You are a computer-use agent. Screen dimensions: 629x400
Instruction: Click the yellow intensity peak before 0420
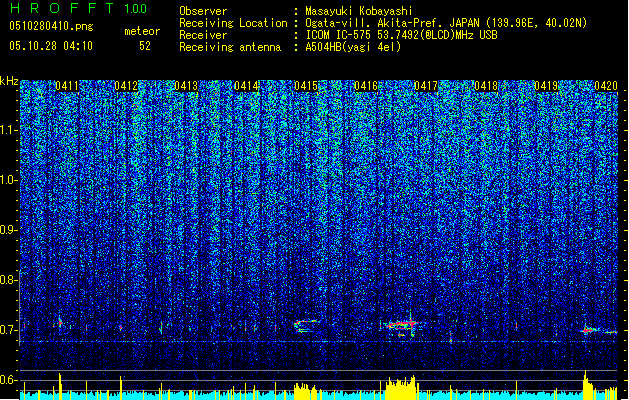pos(587,385)
